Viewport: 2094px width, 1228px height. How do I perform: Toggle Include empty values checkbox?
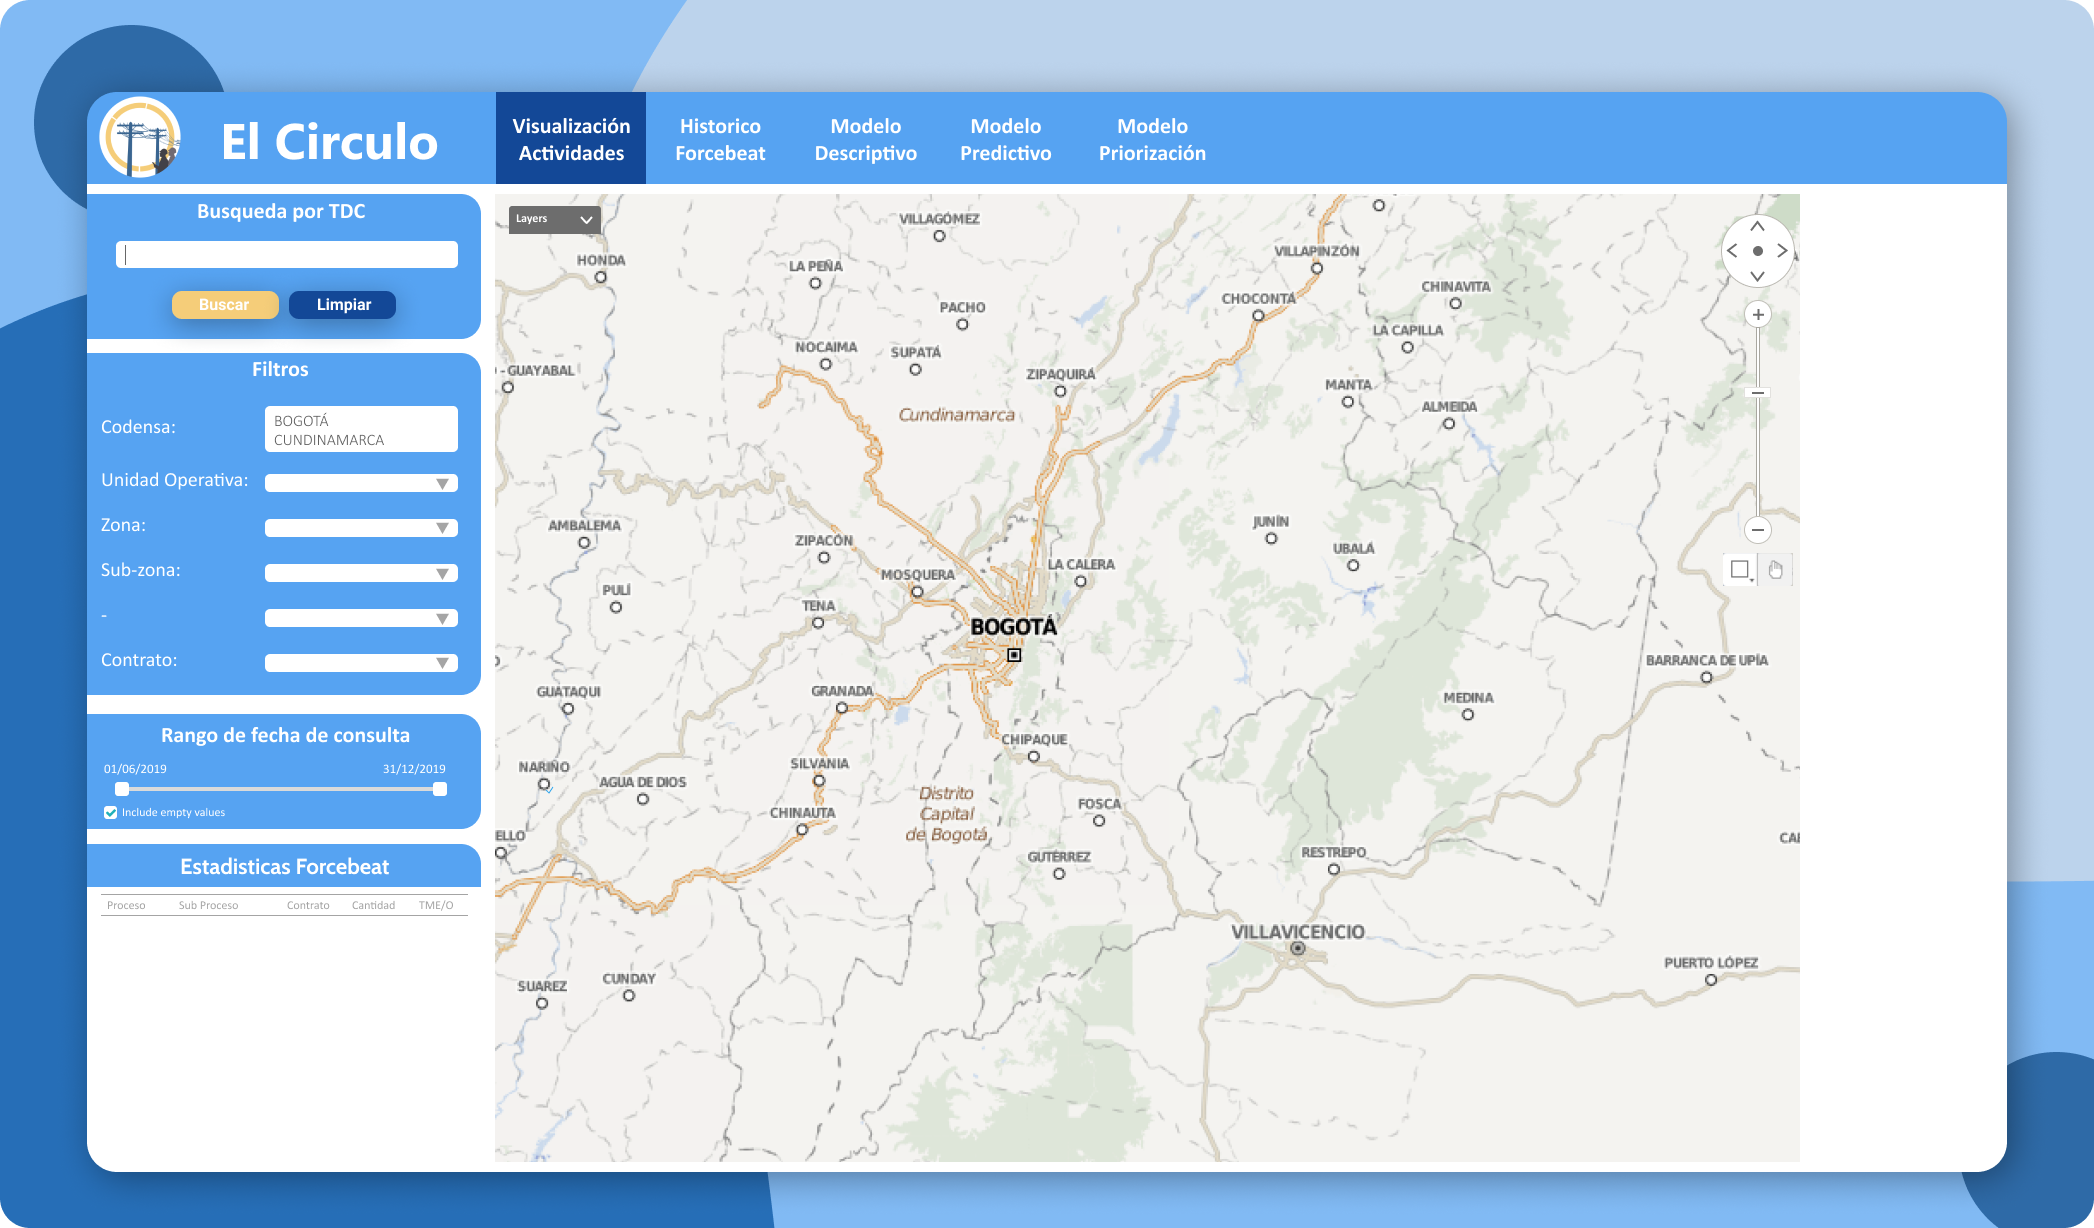click(111, 813)
